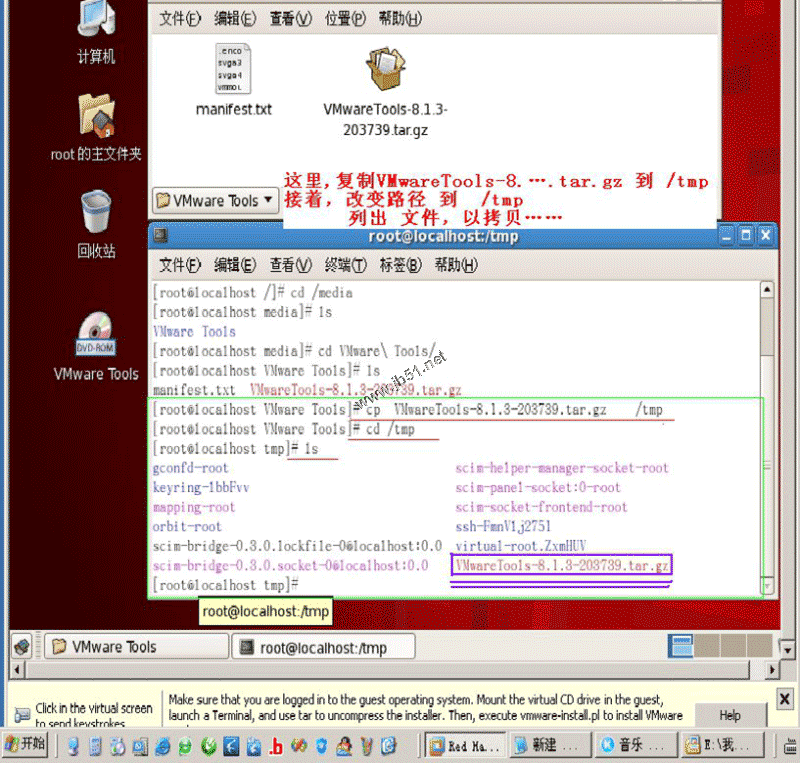This screenshot has height=763, width=800.
Task: Click the red 'b' quick launch icon
Action: pos(276,746)
